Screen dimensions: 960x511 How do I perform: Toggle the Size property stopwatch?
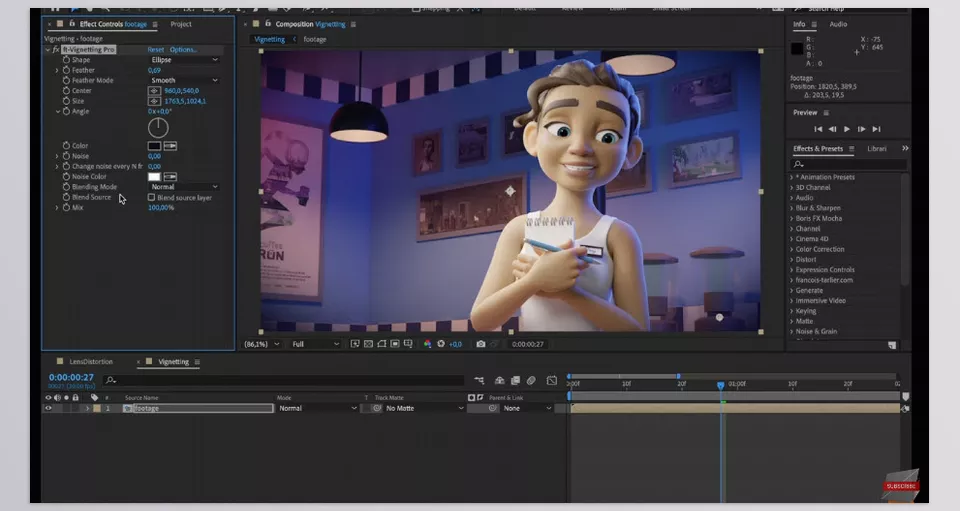pos(66,101)
